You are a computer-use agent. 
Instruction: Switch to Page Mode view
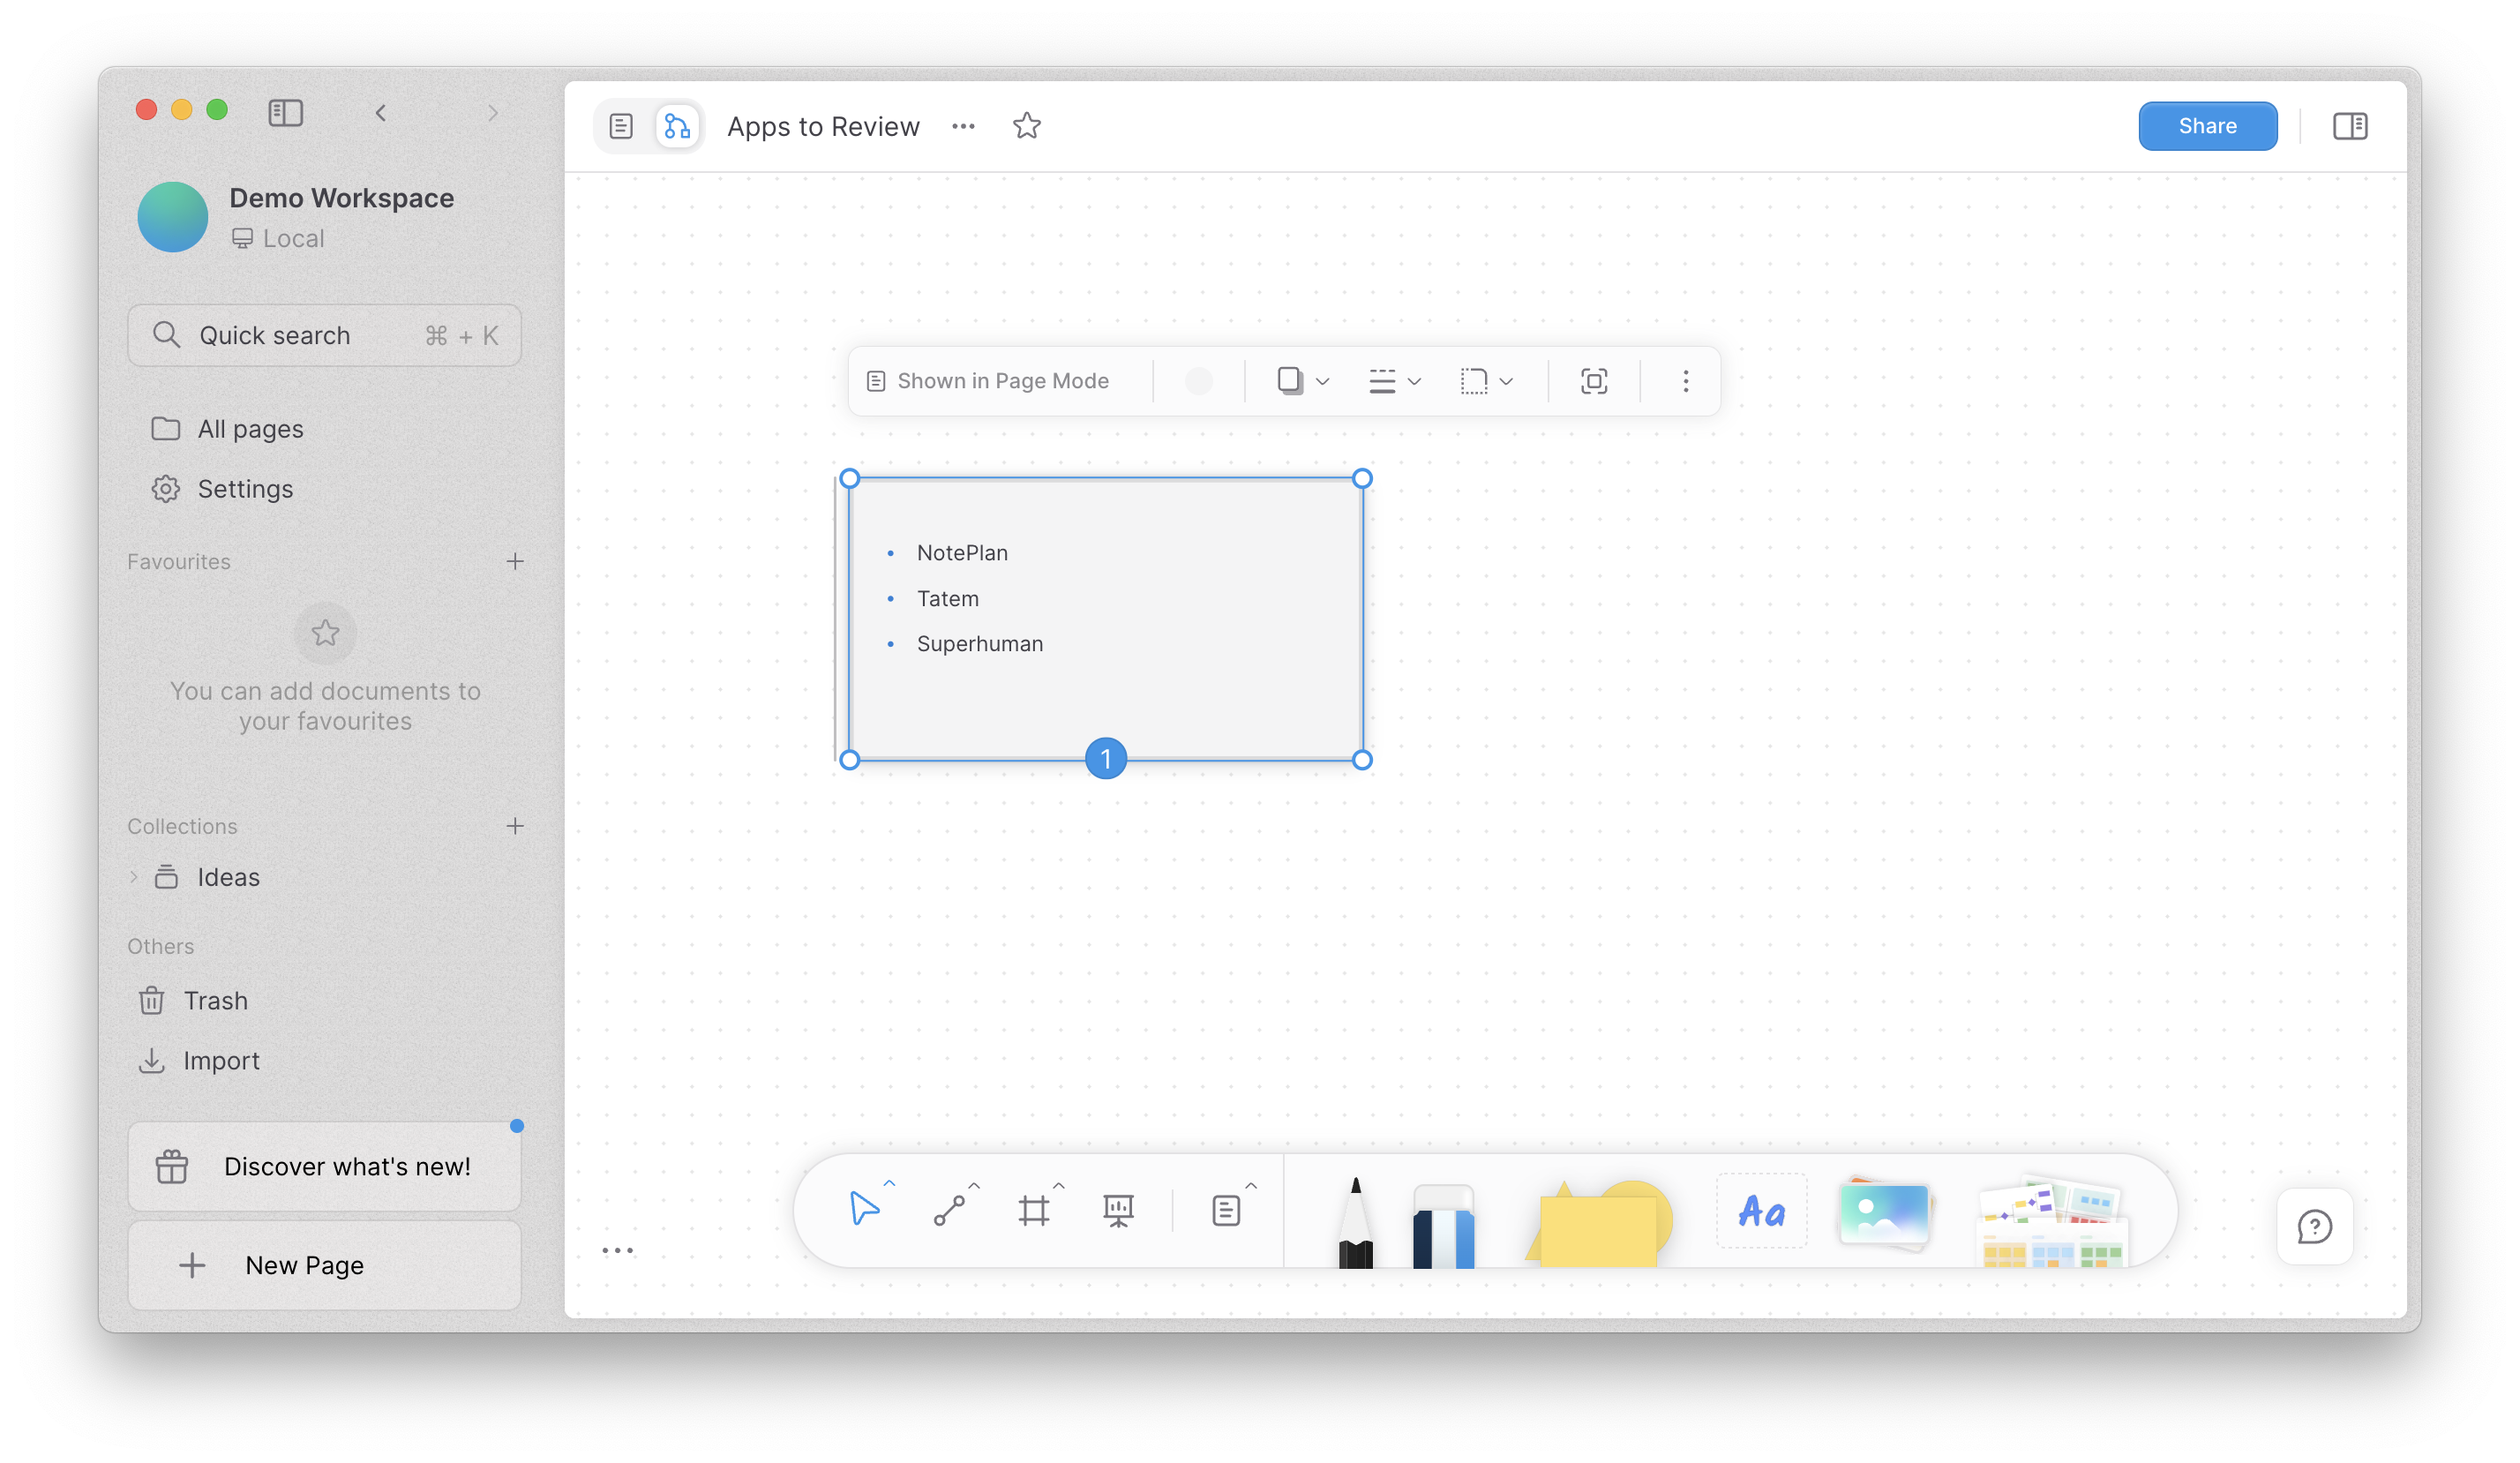[621, 126]
